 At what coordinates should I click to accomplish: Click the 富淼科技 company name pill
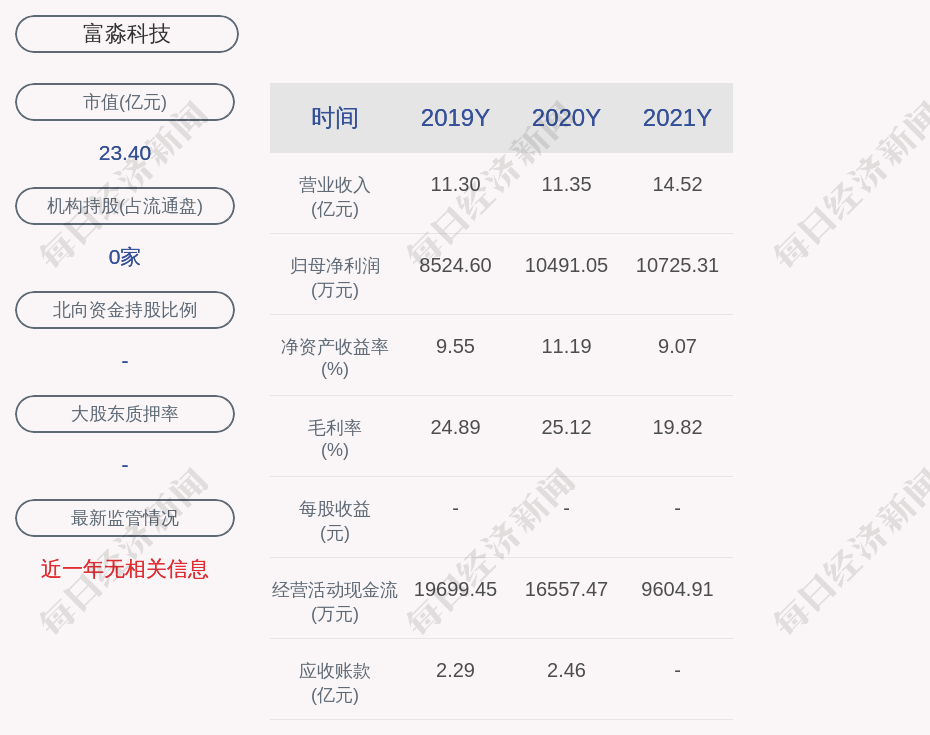pyautogui.click(x=127, y=34)
